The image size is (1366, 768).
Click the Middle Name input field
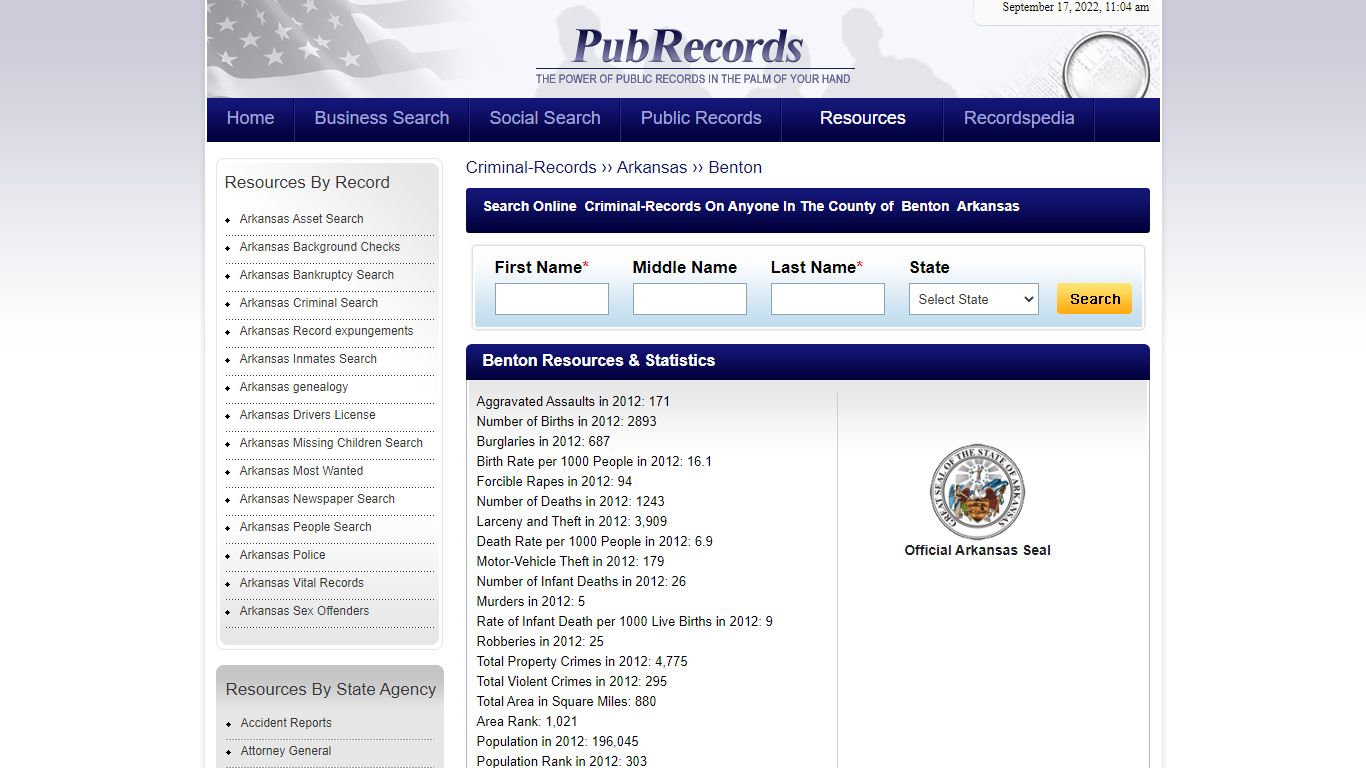[690, 299]
